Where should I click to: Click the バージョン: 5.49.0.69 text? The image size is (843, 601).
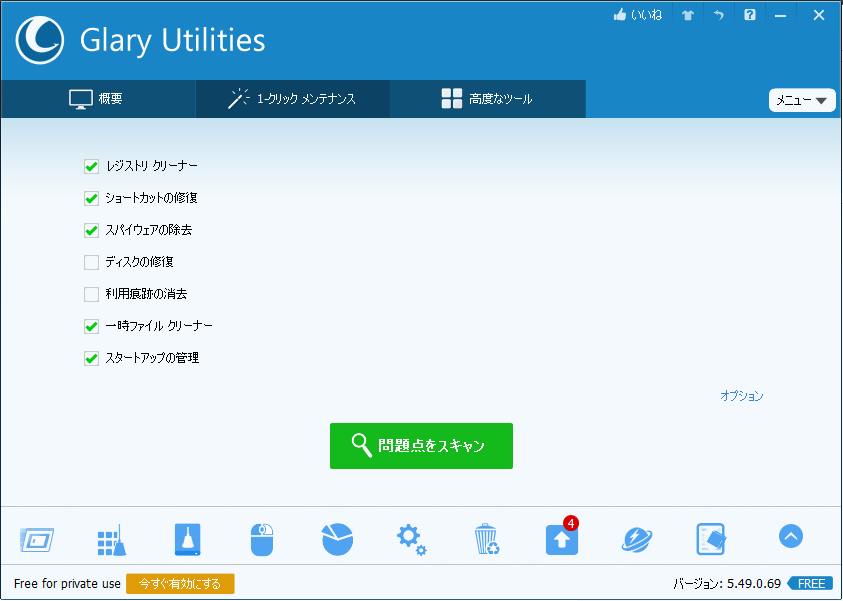point(727,583)
